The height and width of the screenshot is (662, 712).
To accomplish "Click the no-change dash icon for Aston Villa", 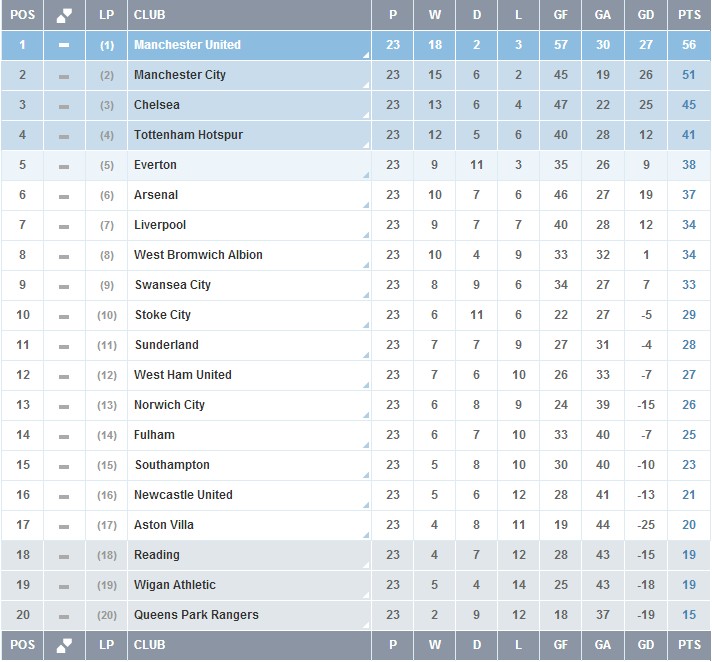I will tap(64, 525).
